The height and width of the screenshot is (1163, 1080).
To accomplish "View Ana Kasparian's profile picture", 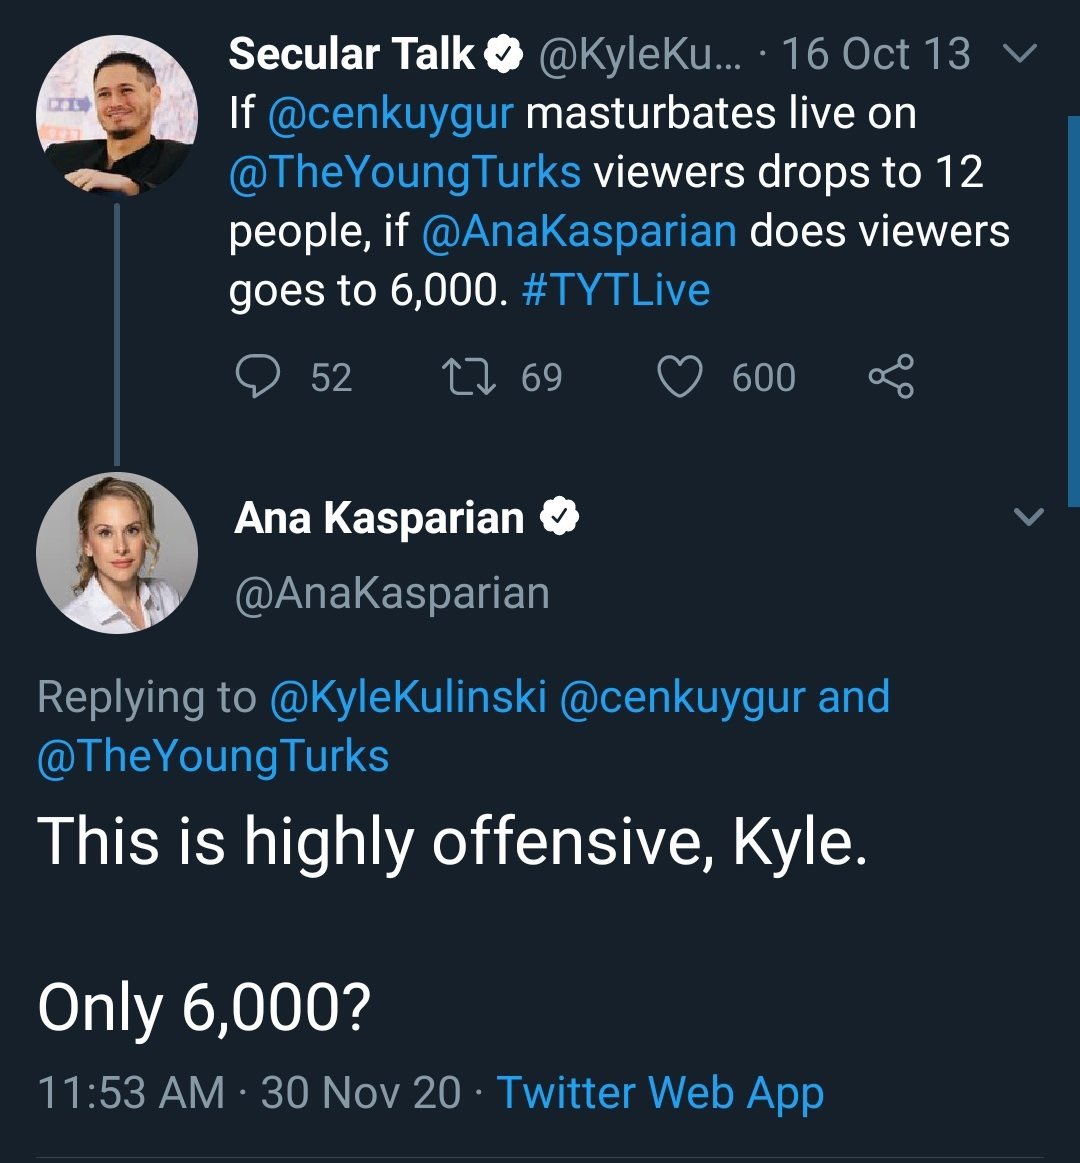I will pyautogui.click(x=116, y=553).
